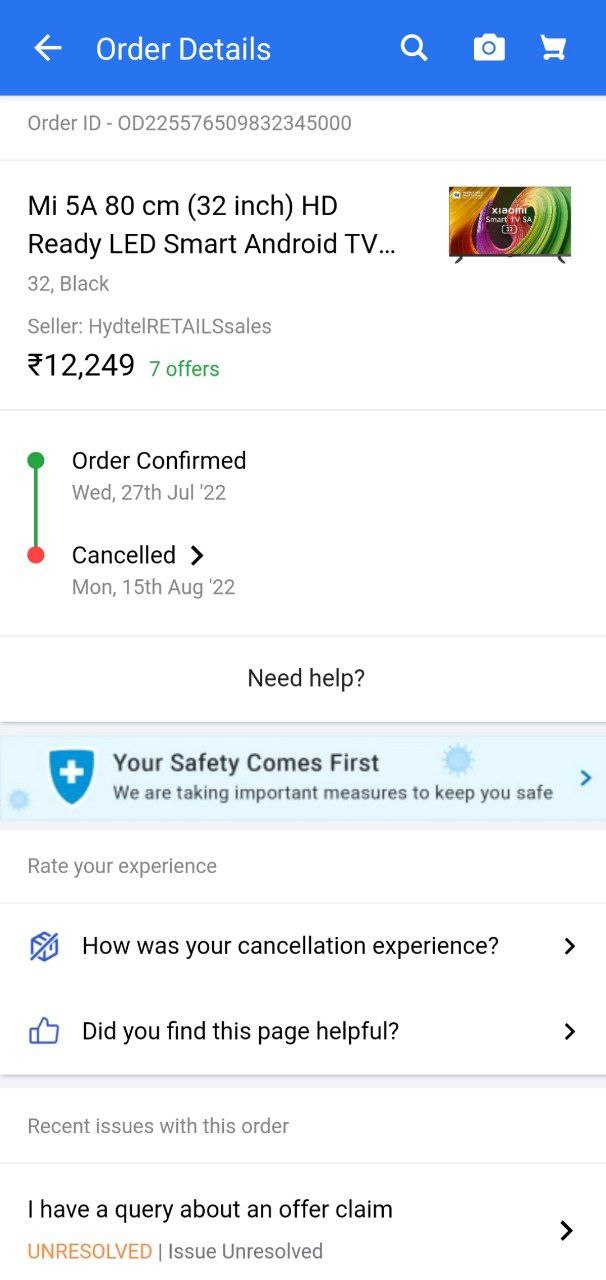The image size is (606, 1280).
Task: Expand the safety banner arrow
Action: (x=586, y=777)
